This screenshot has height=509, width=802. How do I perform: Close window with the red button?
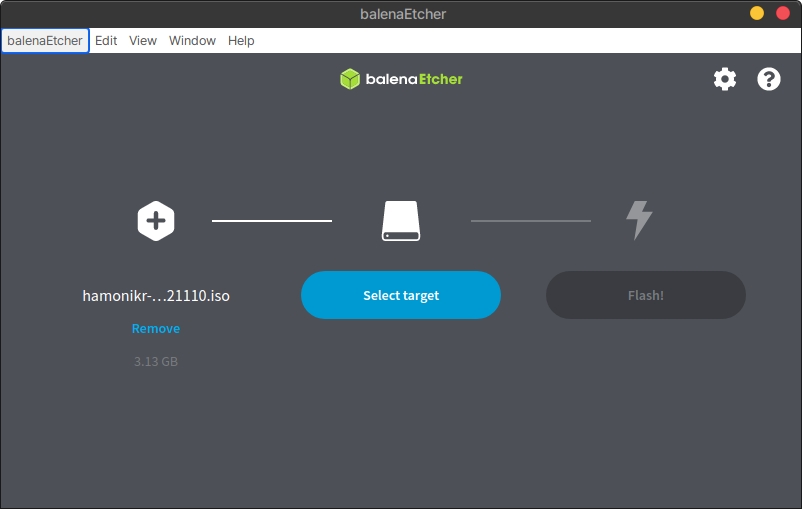click(783, 13)
